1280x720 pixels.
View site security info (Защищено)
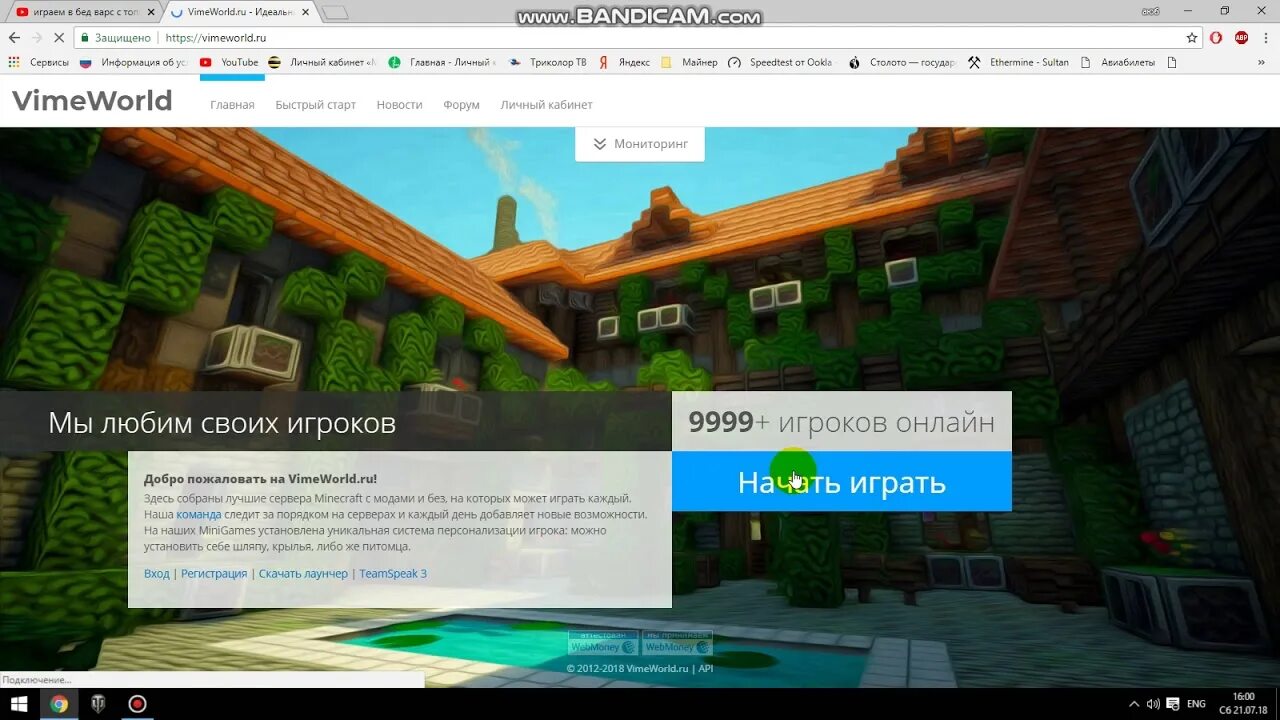[116, 38]
